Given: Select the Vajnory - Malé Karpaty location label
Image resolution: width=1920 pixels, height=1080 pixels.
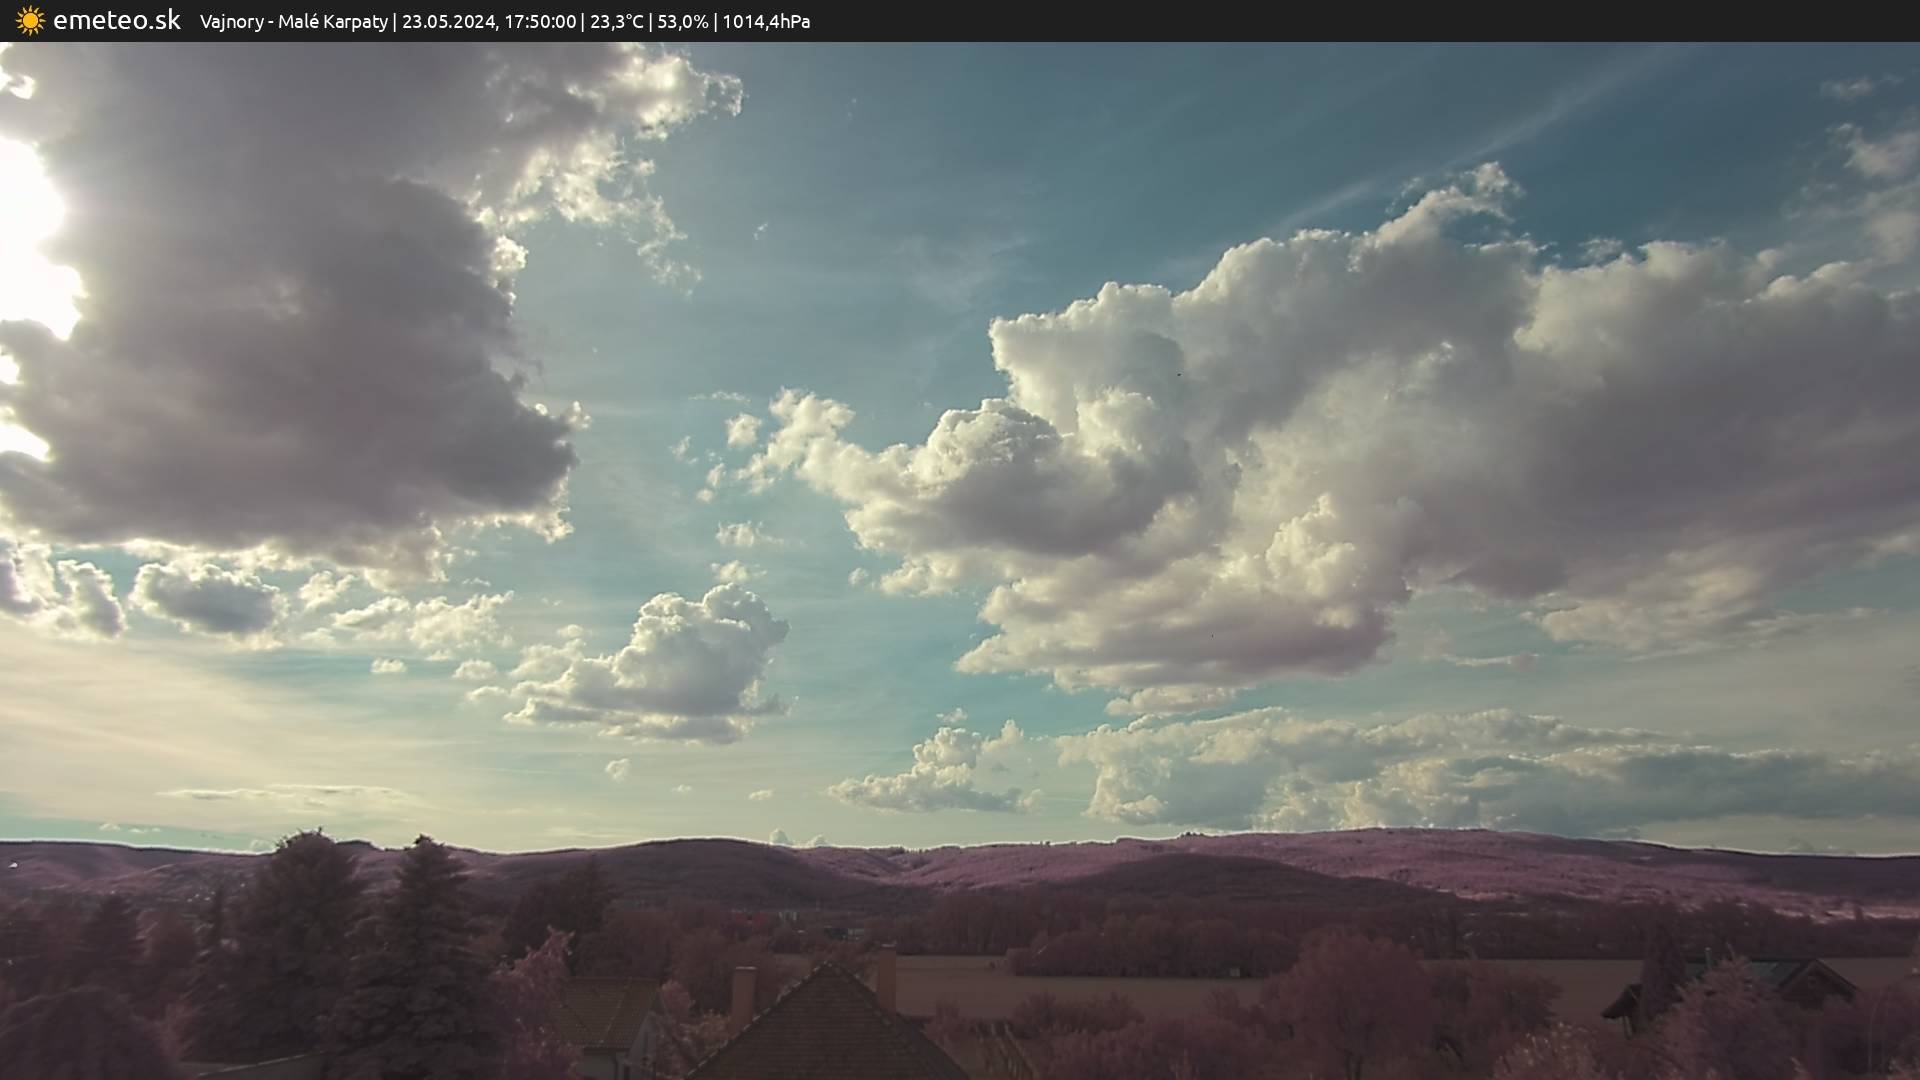Looking at the screenshot, I should point(293,21).
